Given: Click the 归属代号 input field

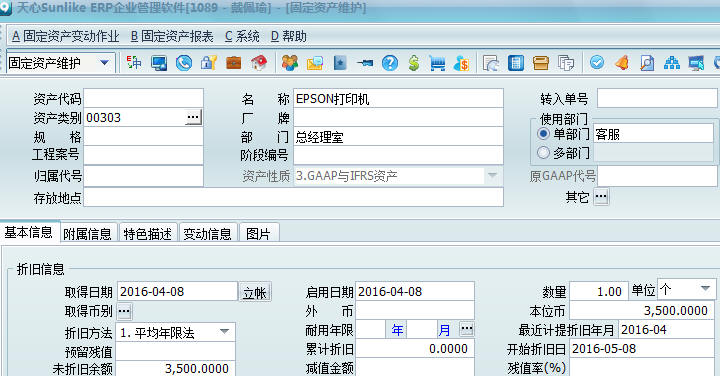Looking at the screenshot, I should 143,176.
